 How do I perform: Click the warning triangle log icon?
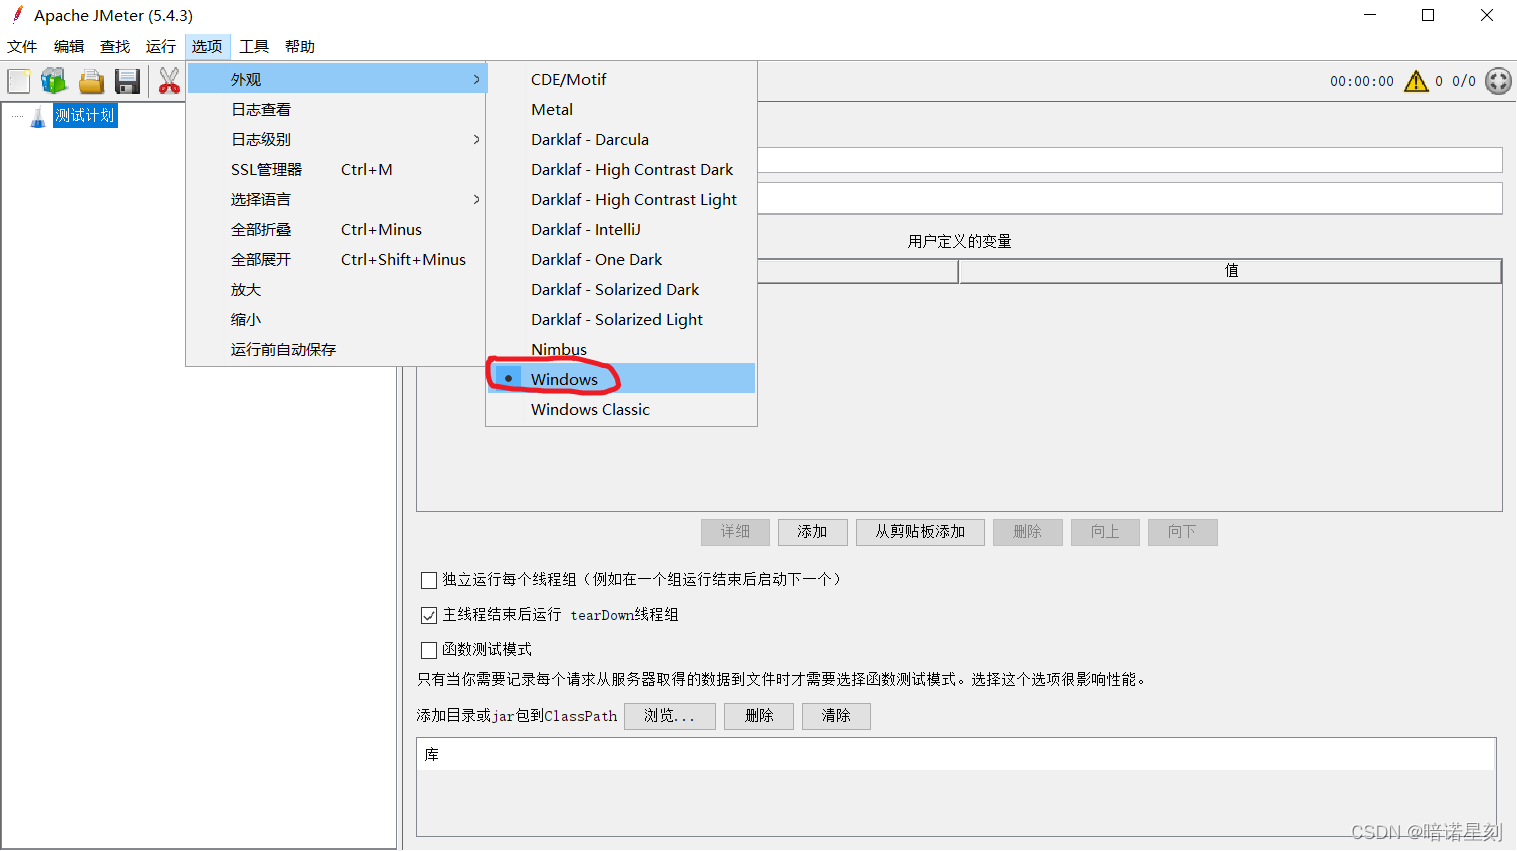click(1416, 81)
